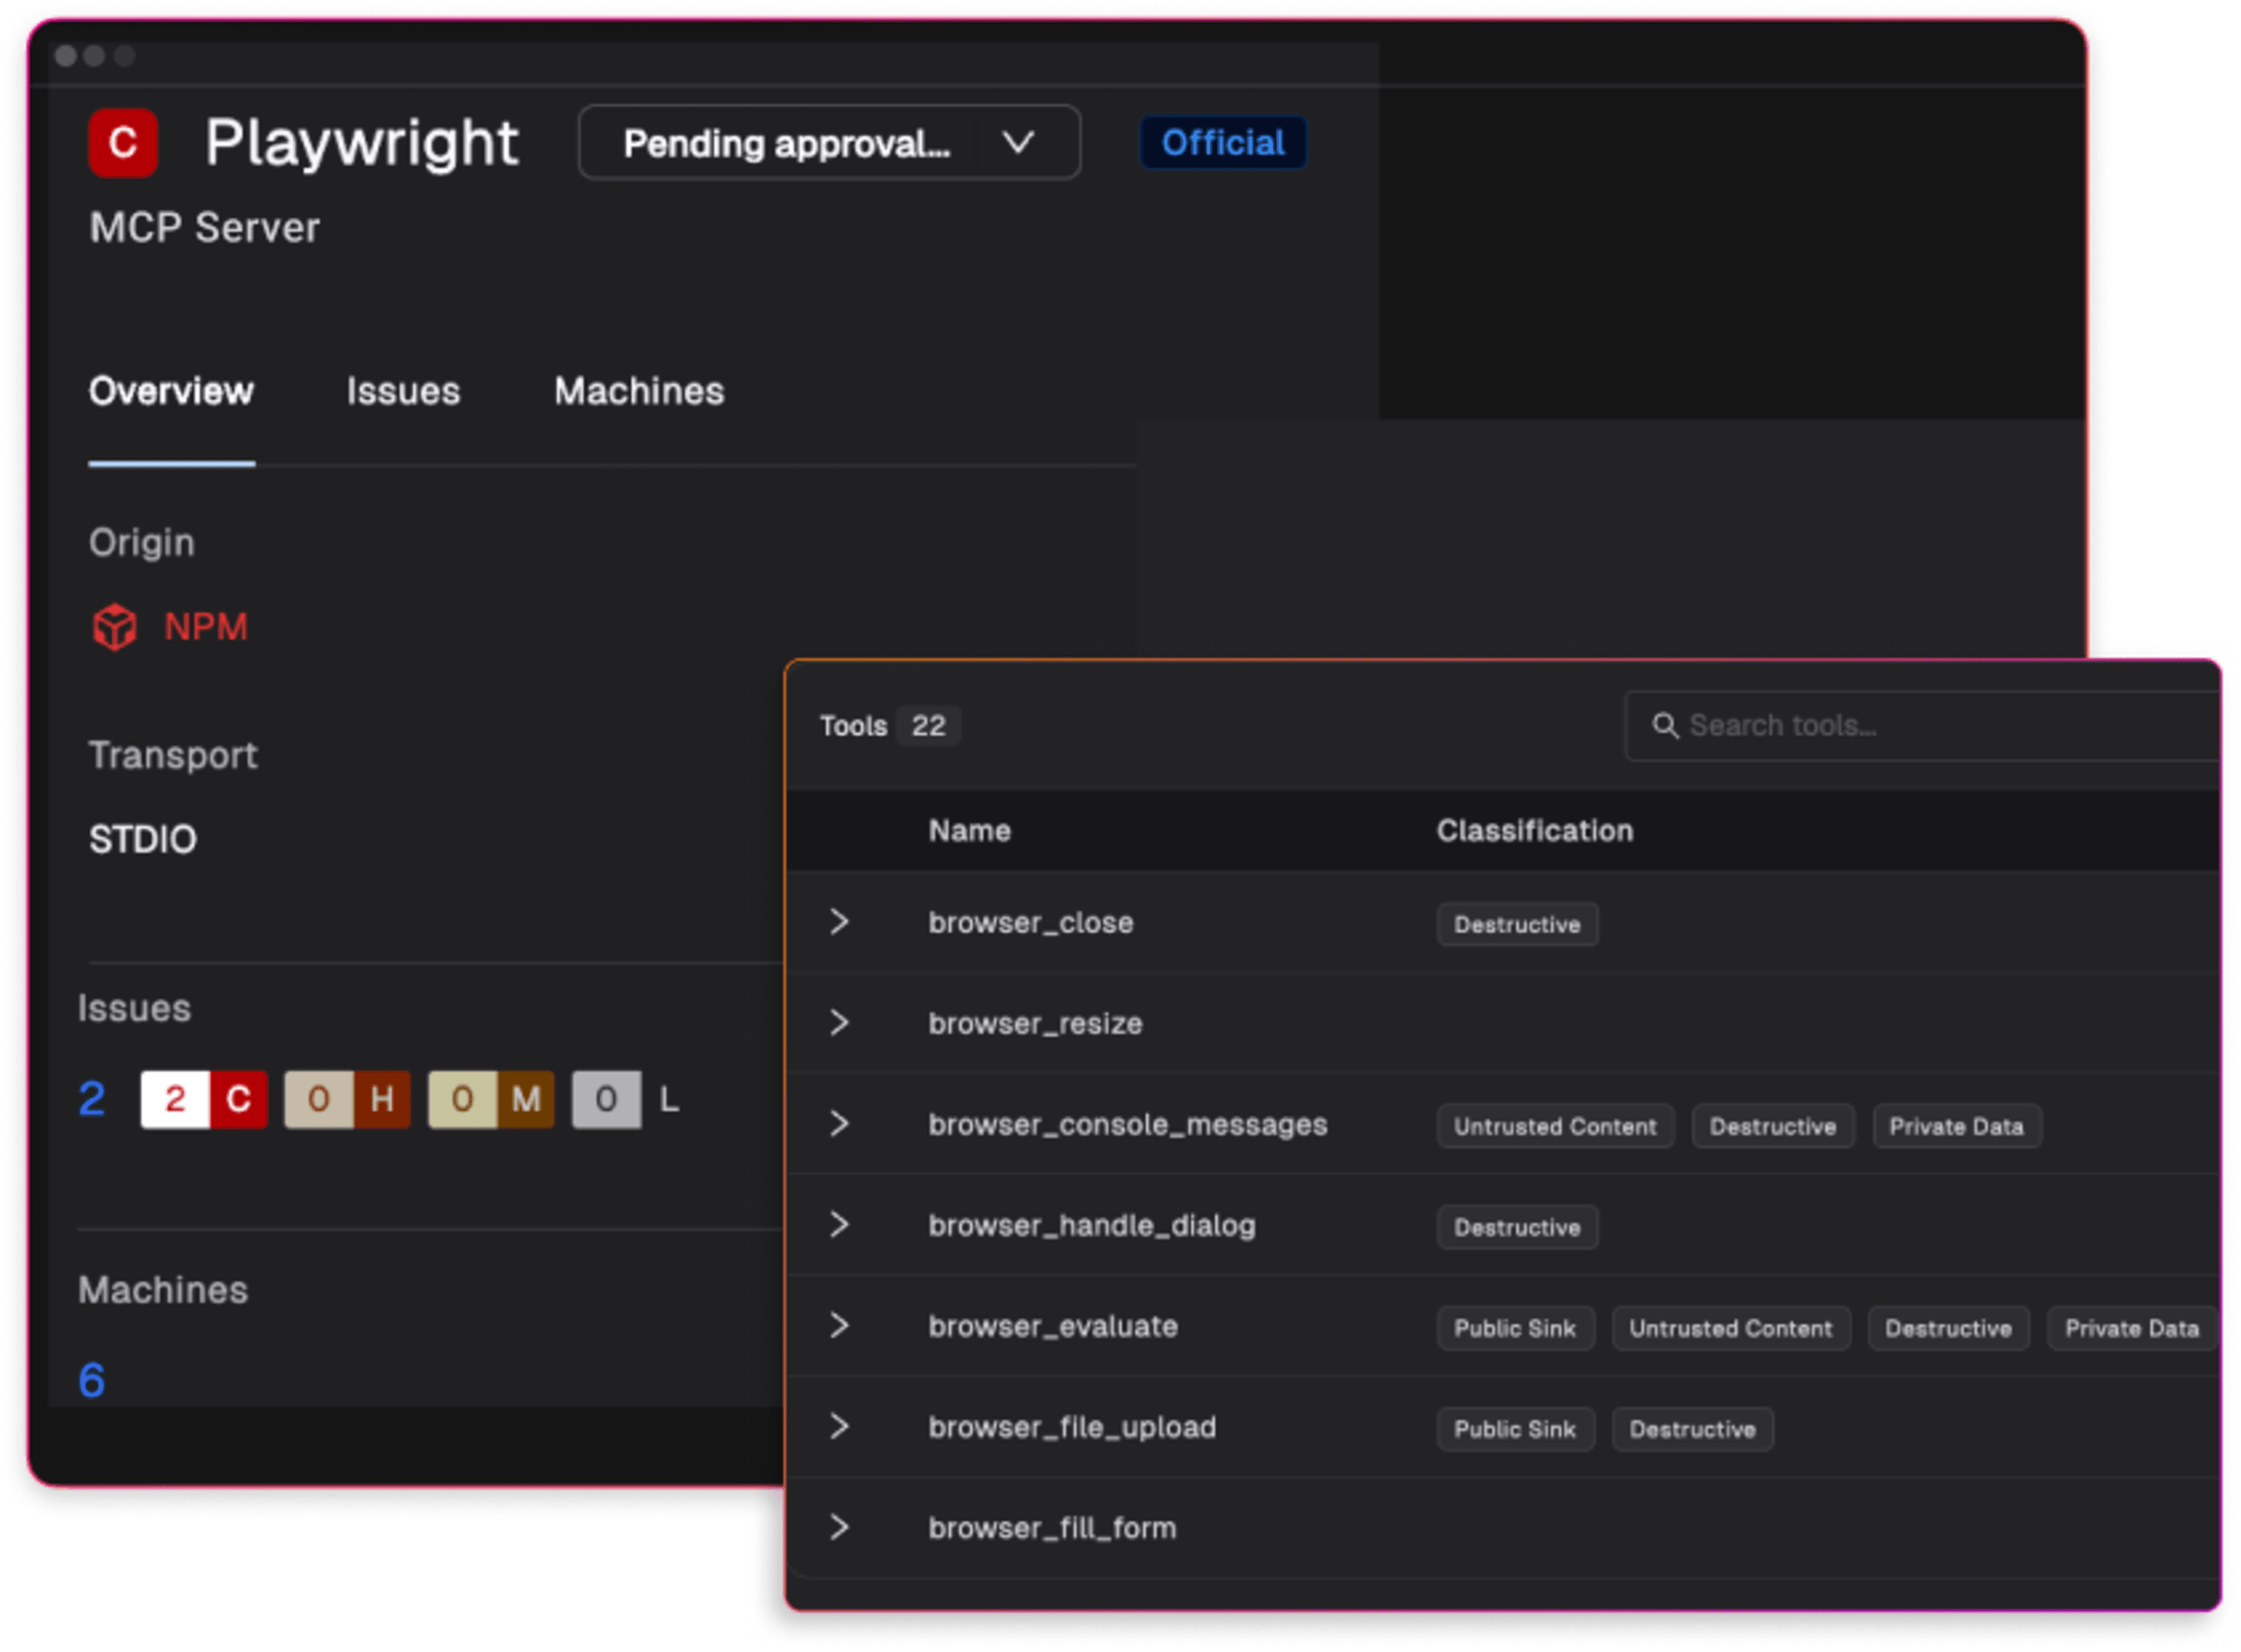Click the Destructive tag on browser_handle_dialog
Screen dimensions: 2241x1652
(1516, 1227)
